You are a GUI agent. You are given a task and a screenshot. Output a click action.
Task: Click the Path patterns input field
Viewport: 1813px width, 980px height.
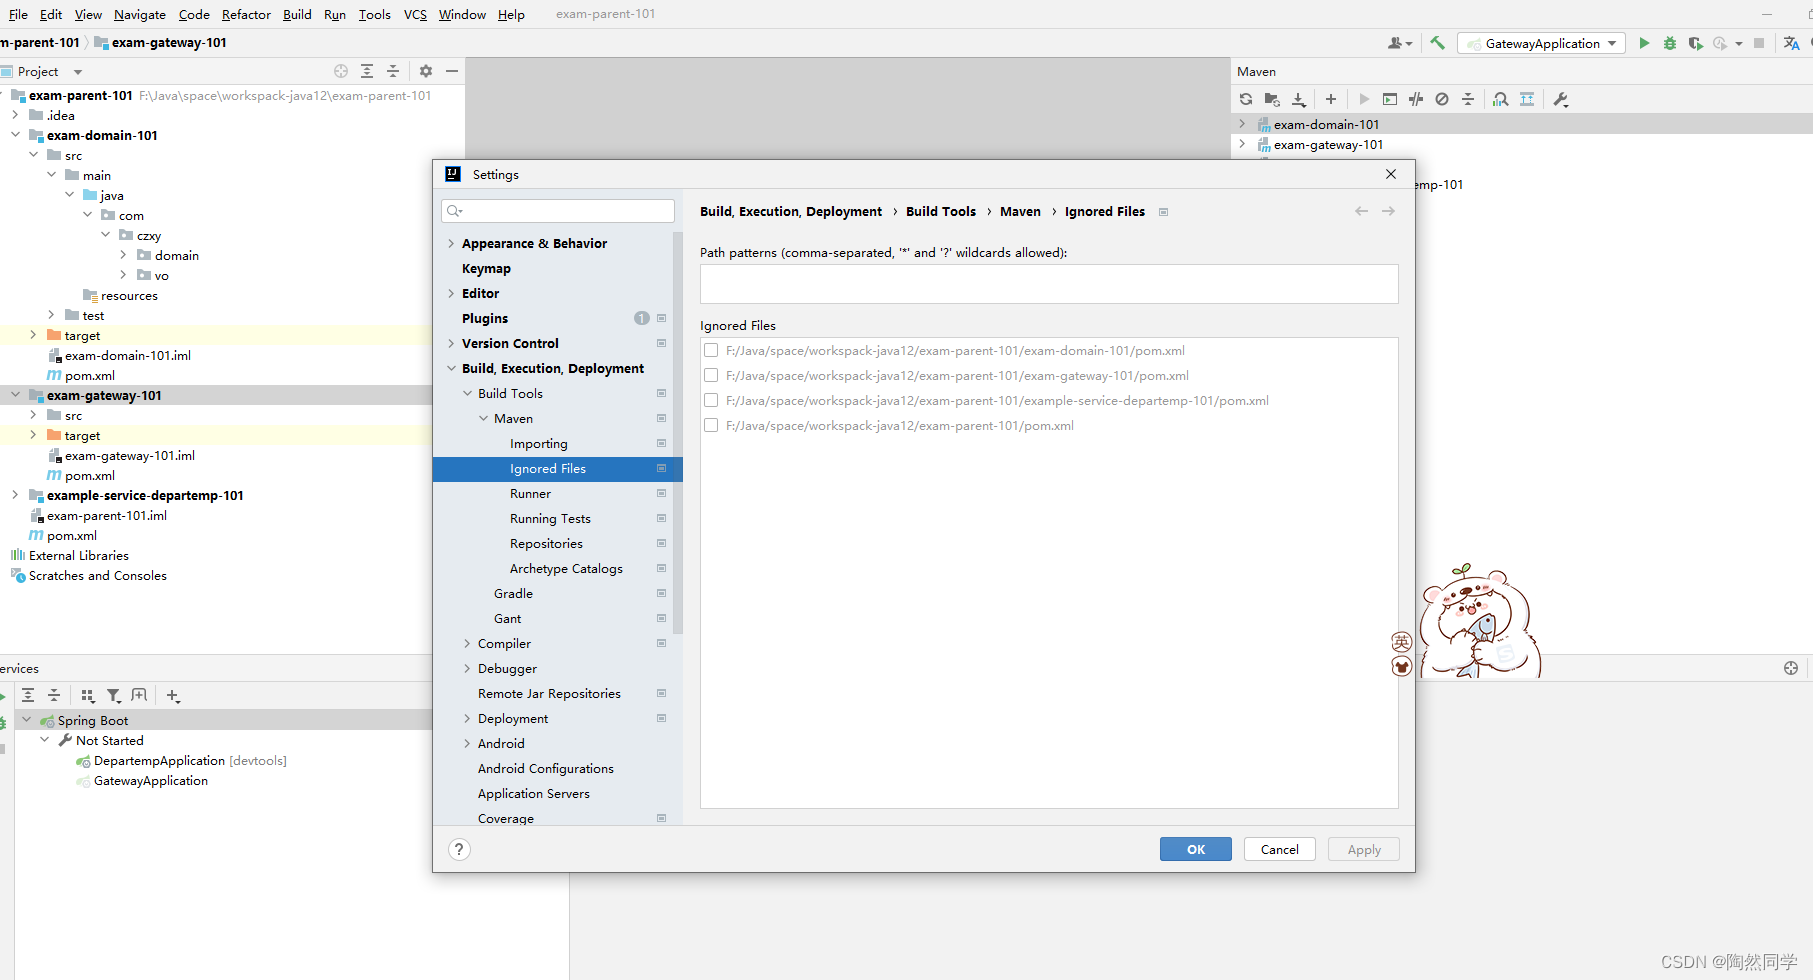[1049, 284]
